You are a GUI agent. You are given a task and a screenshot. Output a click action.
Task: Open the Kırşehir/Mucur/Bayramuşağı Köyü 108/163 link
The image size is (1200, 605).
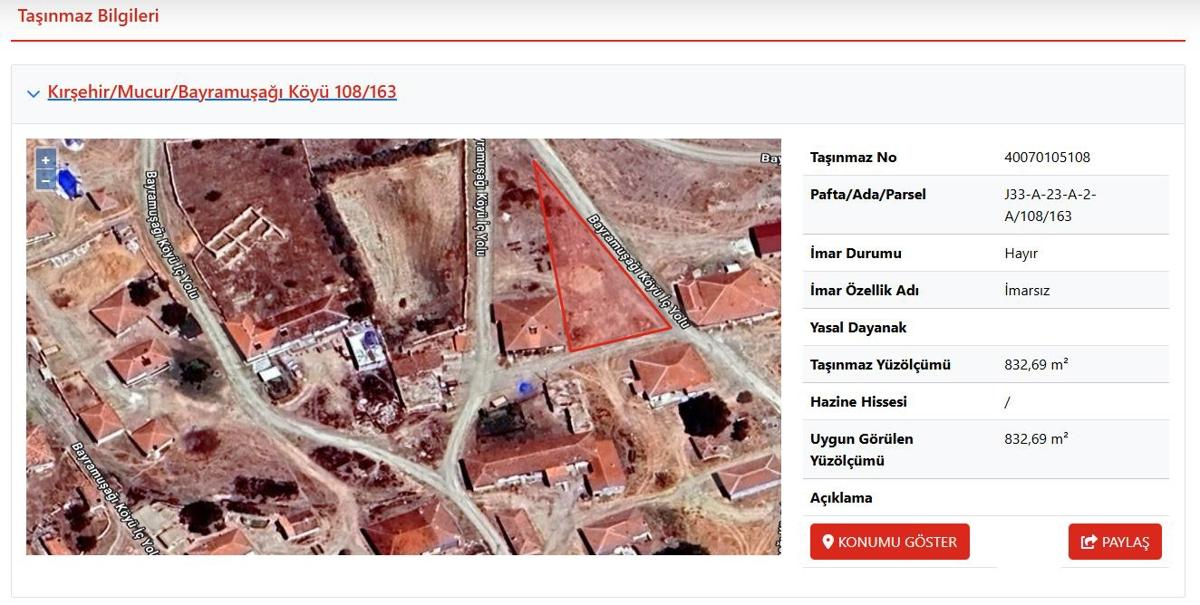click(222, 92)
